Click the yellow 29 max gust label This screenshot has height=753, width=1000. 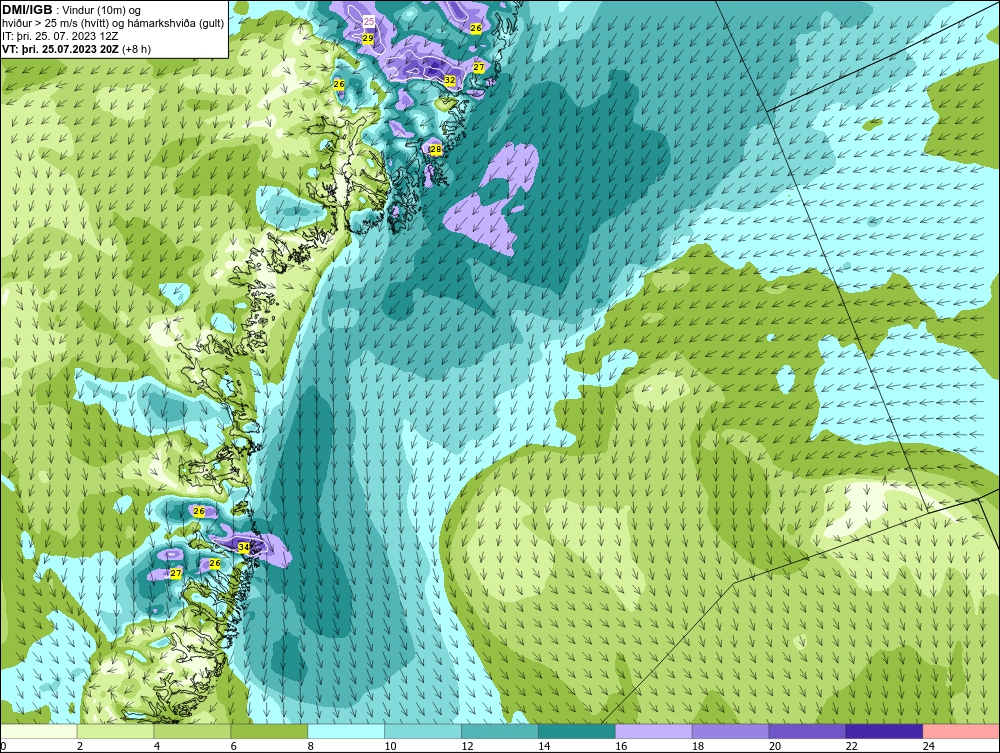tap(368, 38)
